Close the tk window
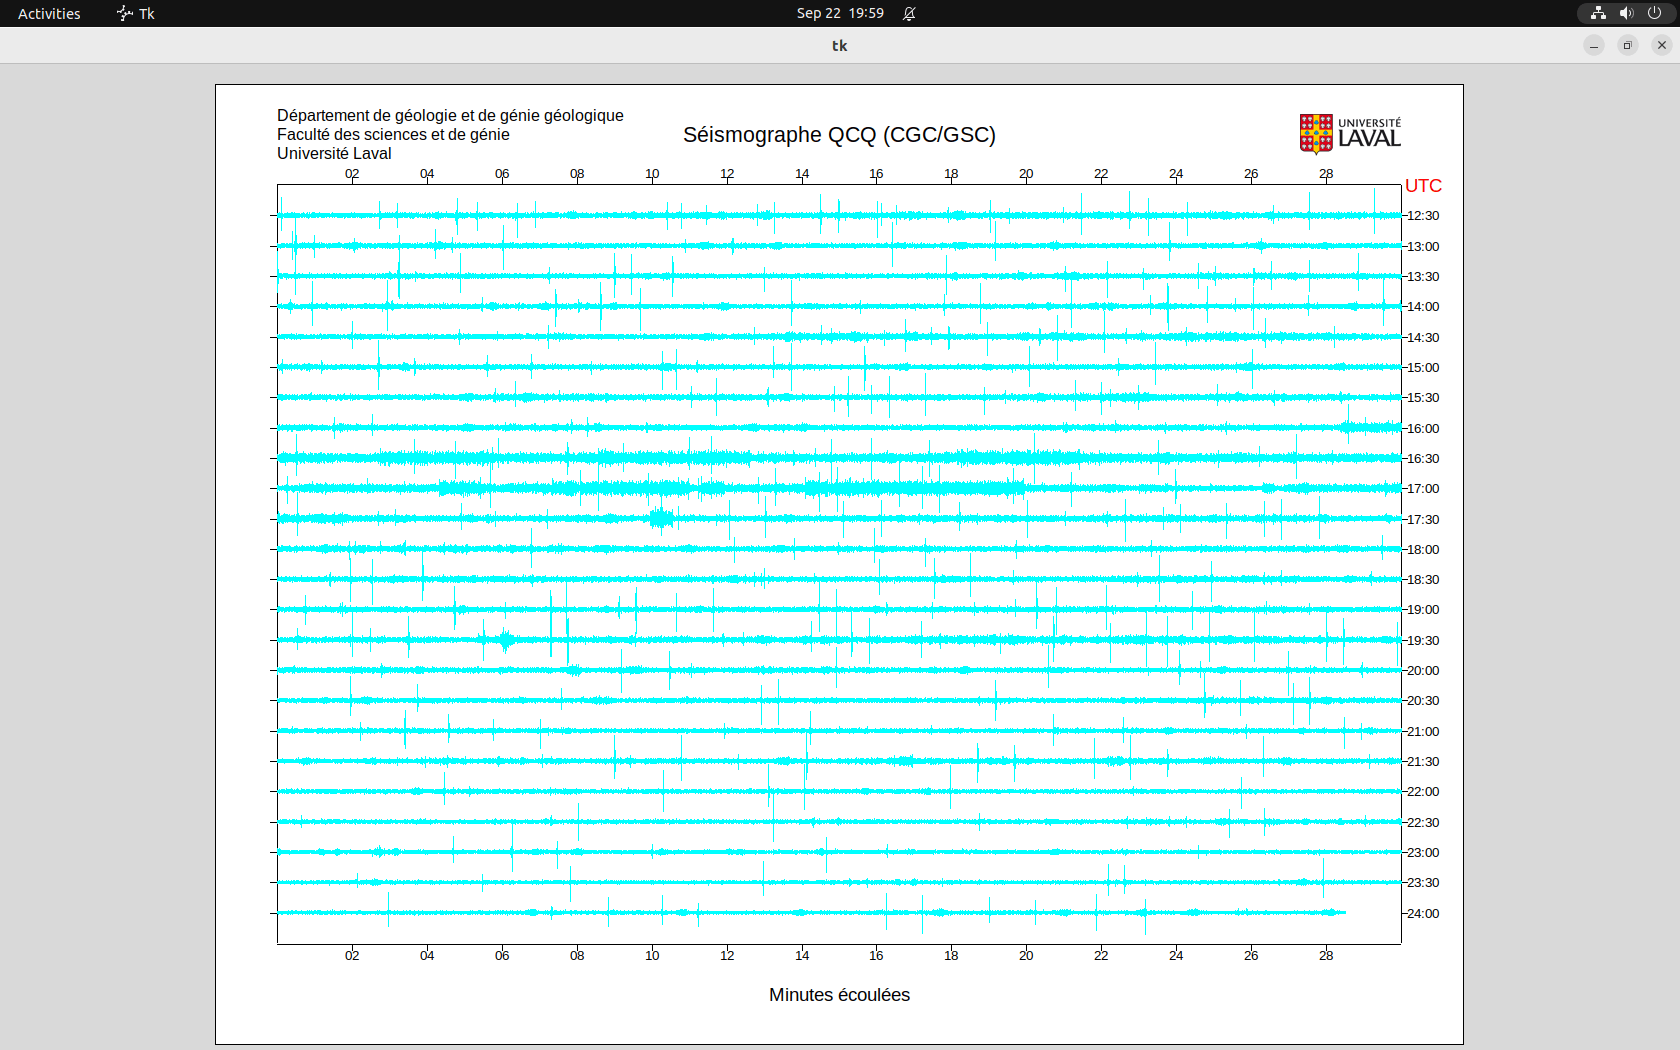The image size is (1680, 1050). [x=1662, y=45]
